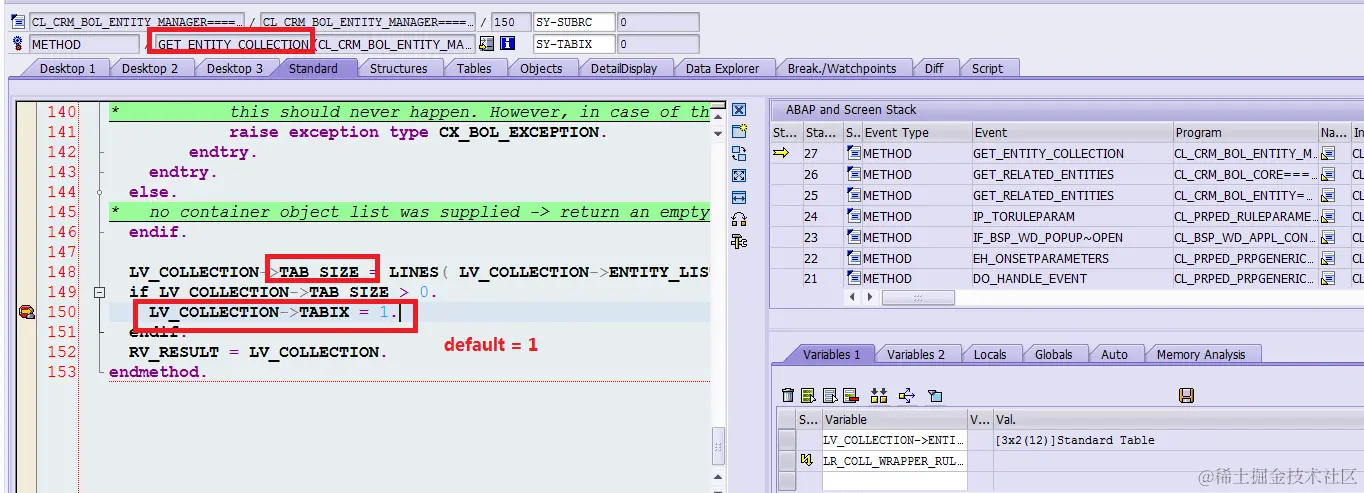This screenshot has width=1364, height=493.
Task: Click the Close Tool icon beside the editor
Action: coord(740,110)
